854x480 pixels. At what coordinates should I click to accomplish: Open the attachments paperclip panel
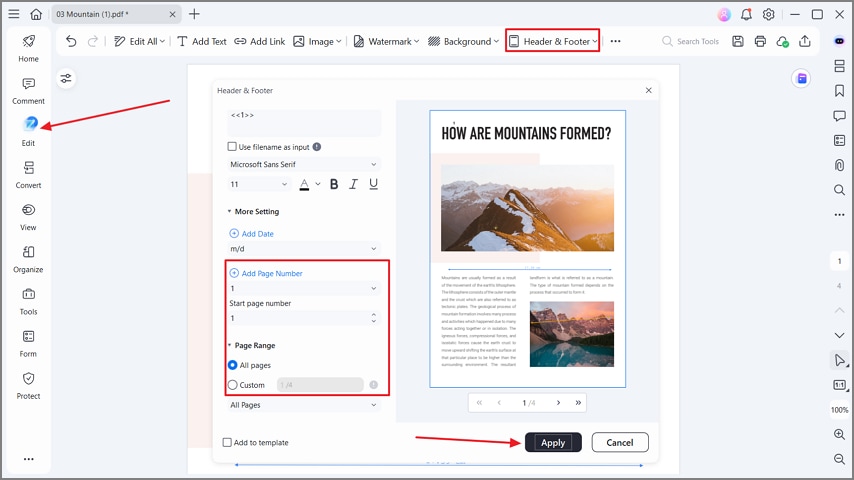[839, 165]
